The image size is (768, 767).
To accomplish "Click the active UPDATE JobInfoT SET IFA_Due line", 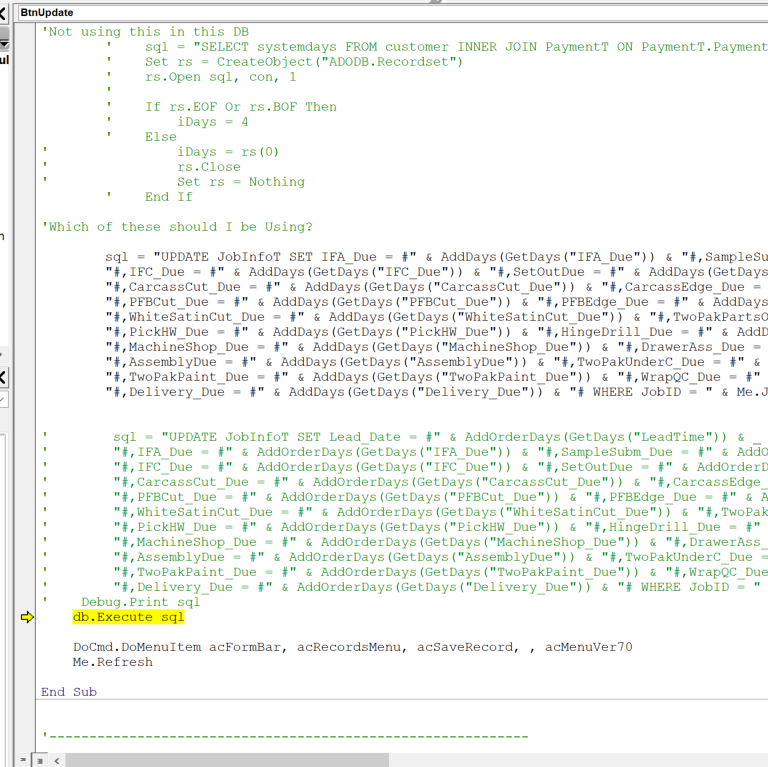I will coord(436,257).
